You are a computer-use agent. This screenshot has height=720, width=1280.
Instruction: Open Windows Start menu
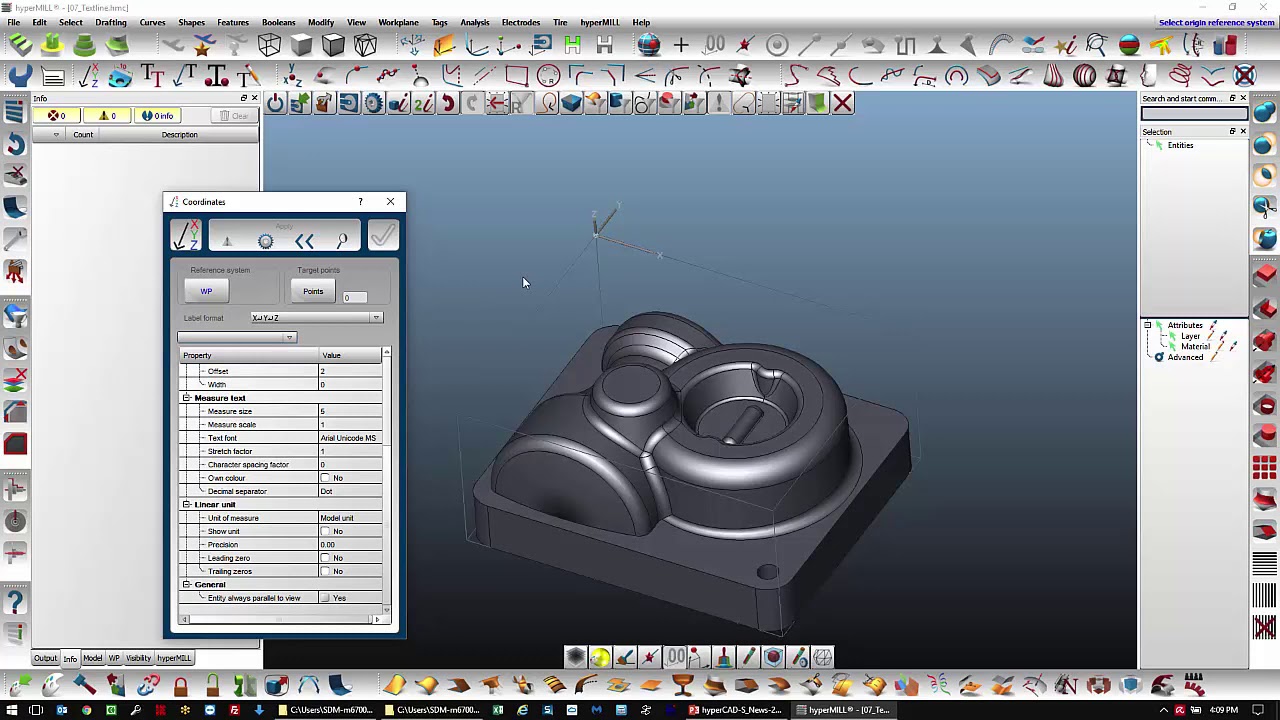tap(10, 710)
